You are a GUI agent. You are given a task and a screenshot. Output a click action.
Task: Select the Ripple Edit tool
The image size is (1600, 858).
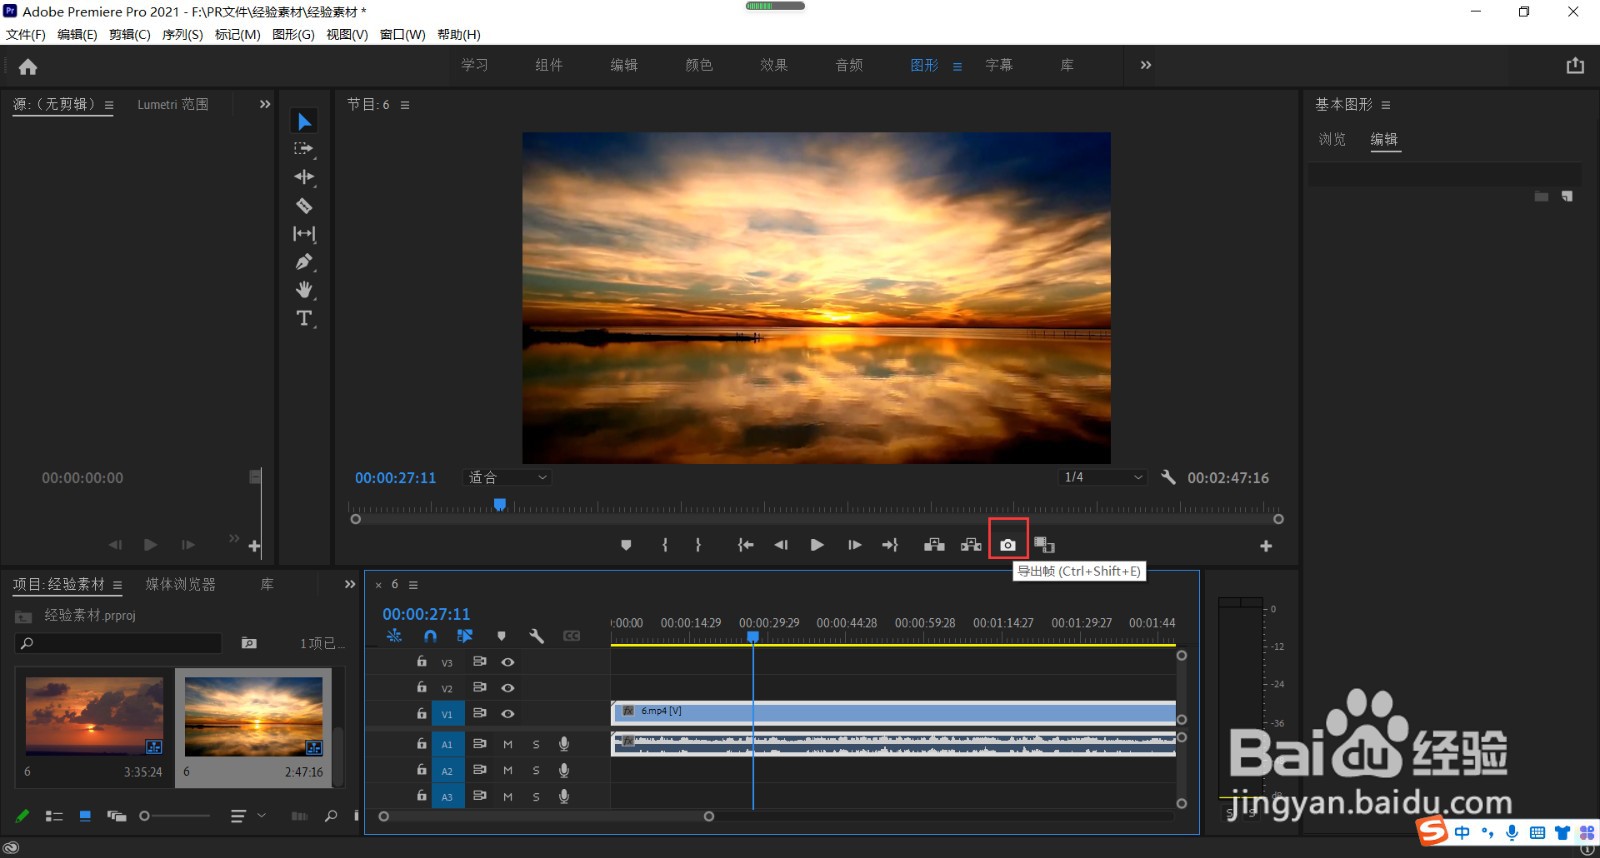point(304,177)
